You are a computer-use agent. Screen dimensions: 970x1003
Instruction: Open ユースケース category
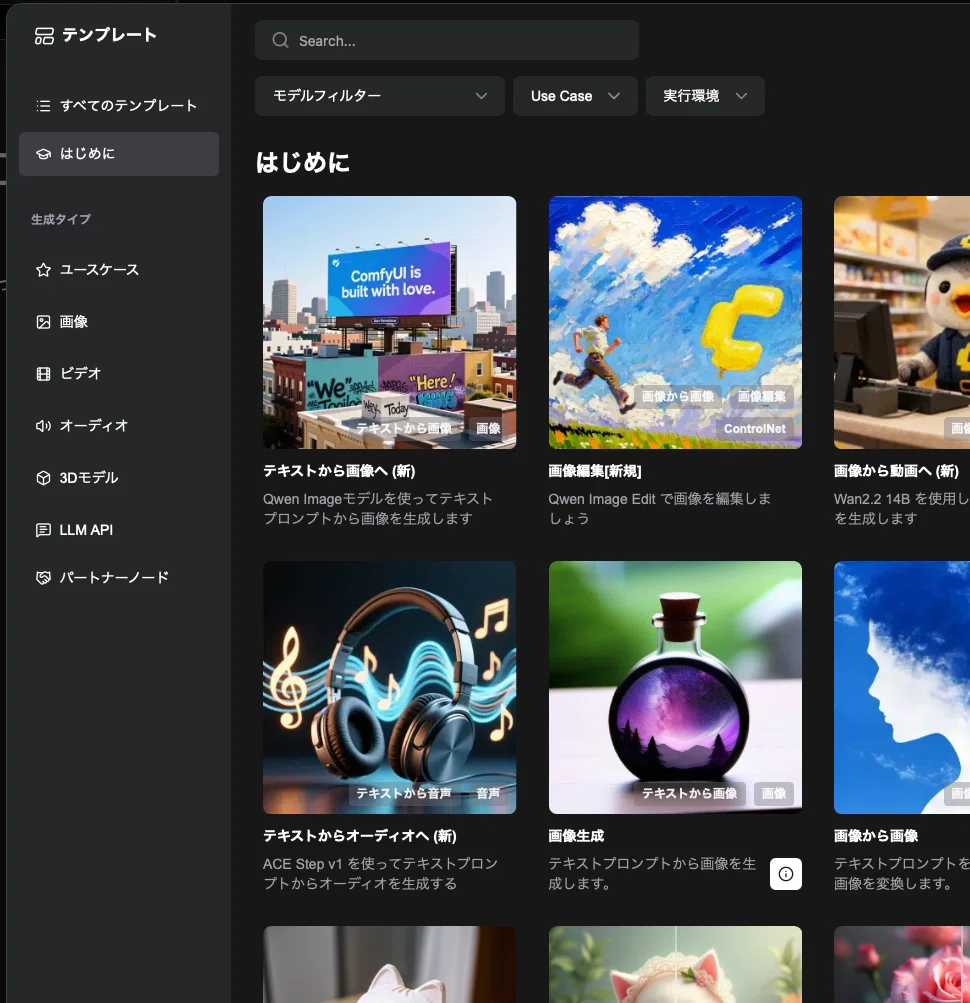(119, 270)
